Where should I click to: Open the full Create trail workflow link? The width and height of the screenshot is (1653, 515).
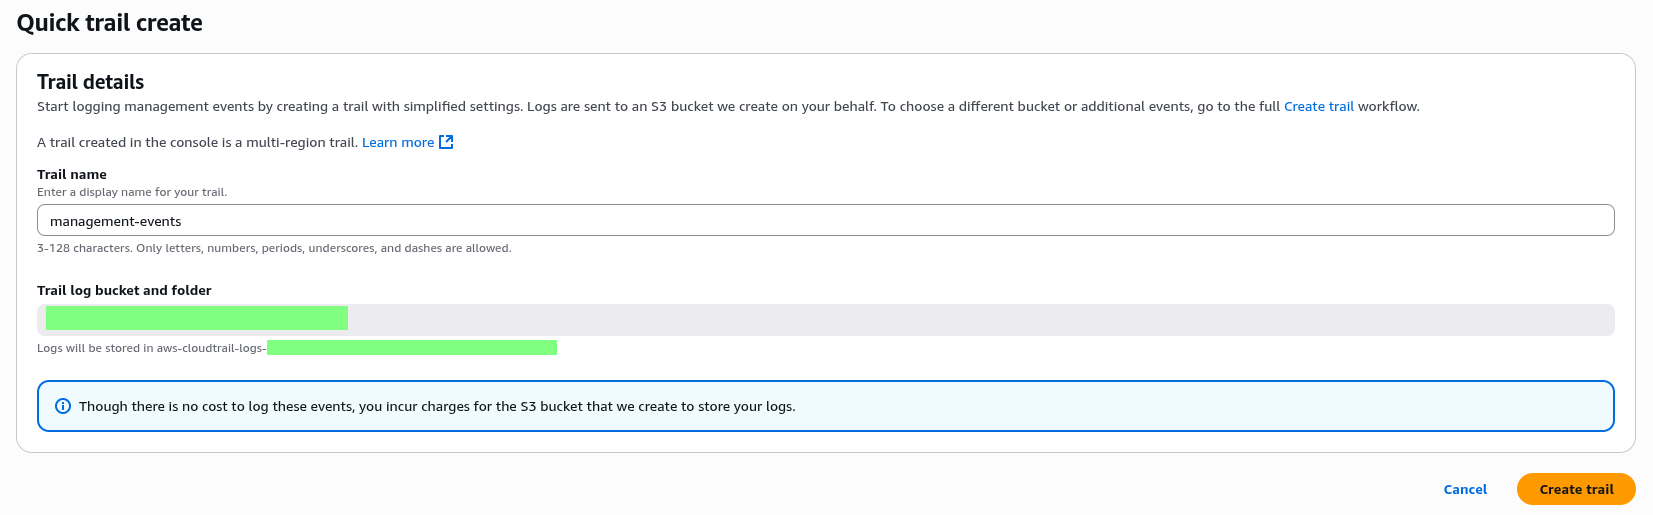coord(1318,107)
